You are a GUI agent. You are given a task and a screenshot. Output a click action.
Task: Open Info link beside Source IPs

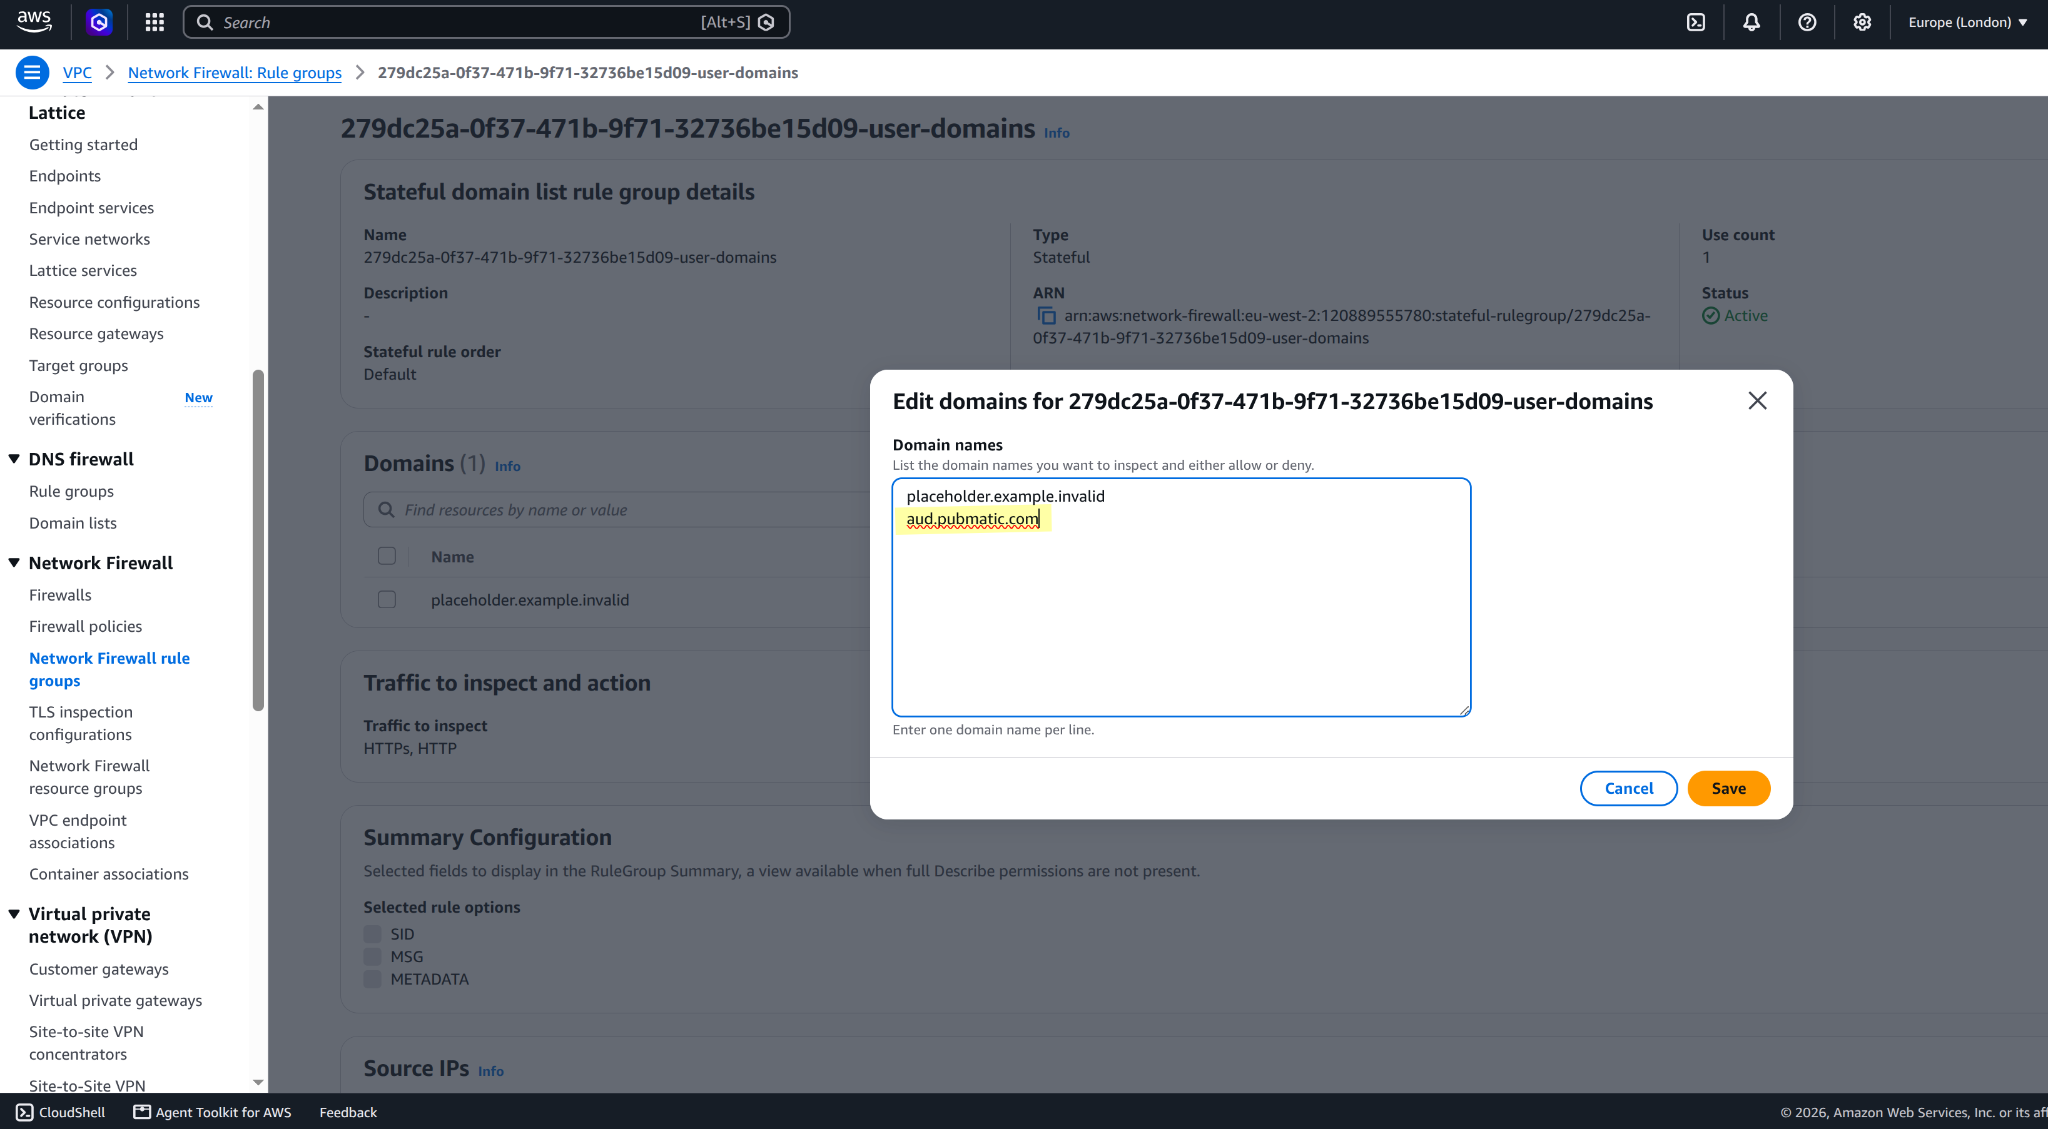click(x=491, y=1071)
